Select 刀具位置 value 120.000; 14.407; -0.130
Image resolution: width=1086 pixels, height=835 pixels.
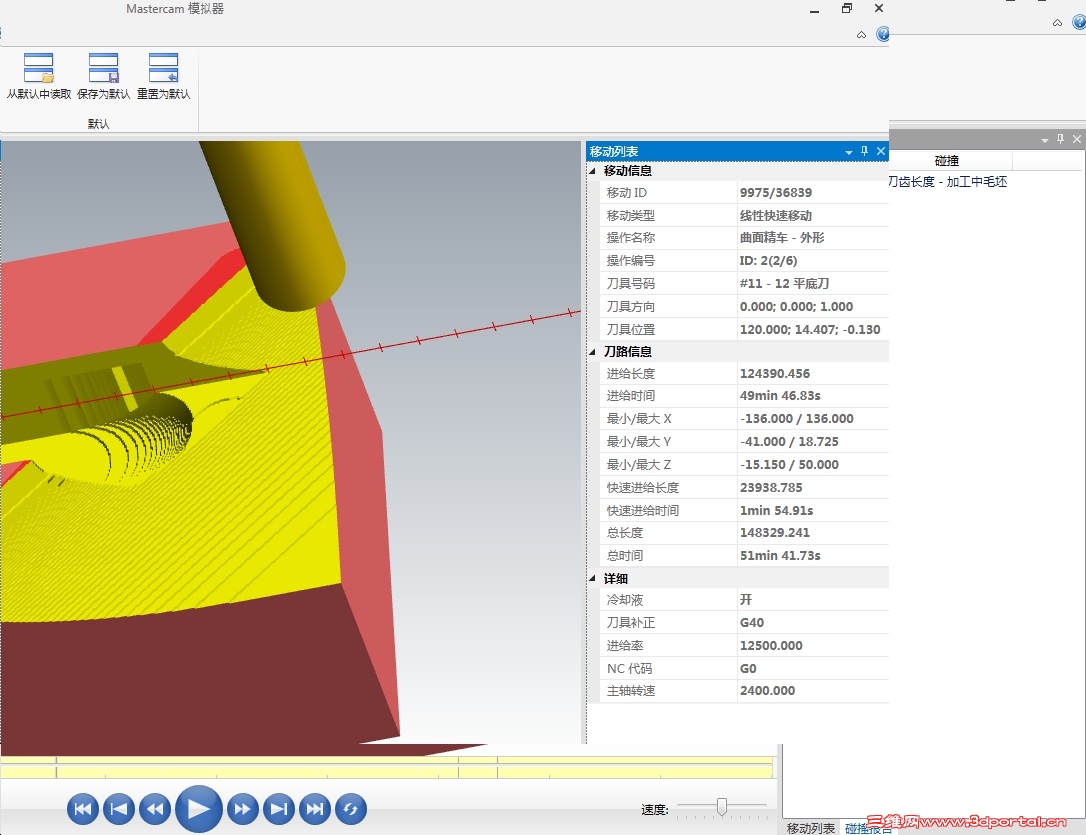click(812, 330)
